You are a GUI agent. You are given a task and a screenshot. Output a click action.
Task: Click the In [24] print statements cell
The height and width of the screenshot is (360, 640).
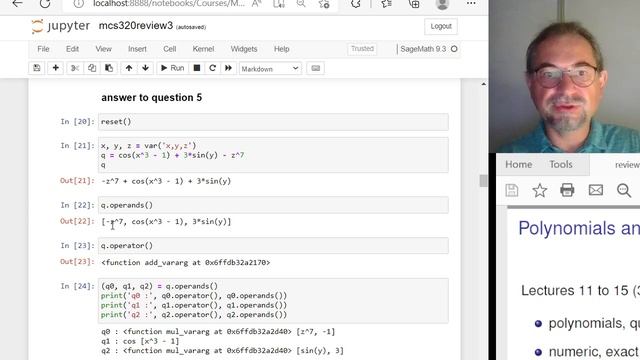(x=273, y=301)
